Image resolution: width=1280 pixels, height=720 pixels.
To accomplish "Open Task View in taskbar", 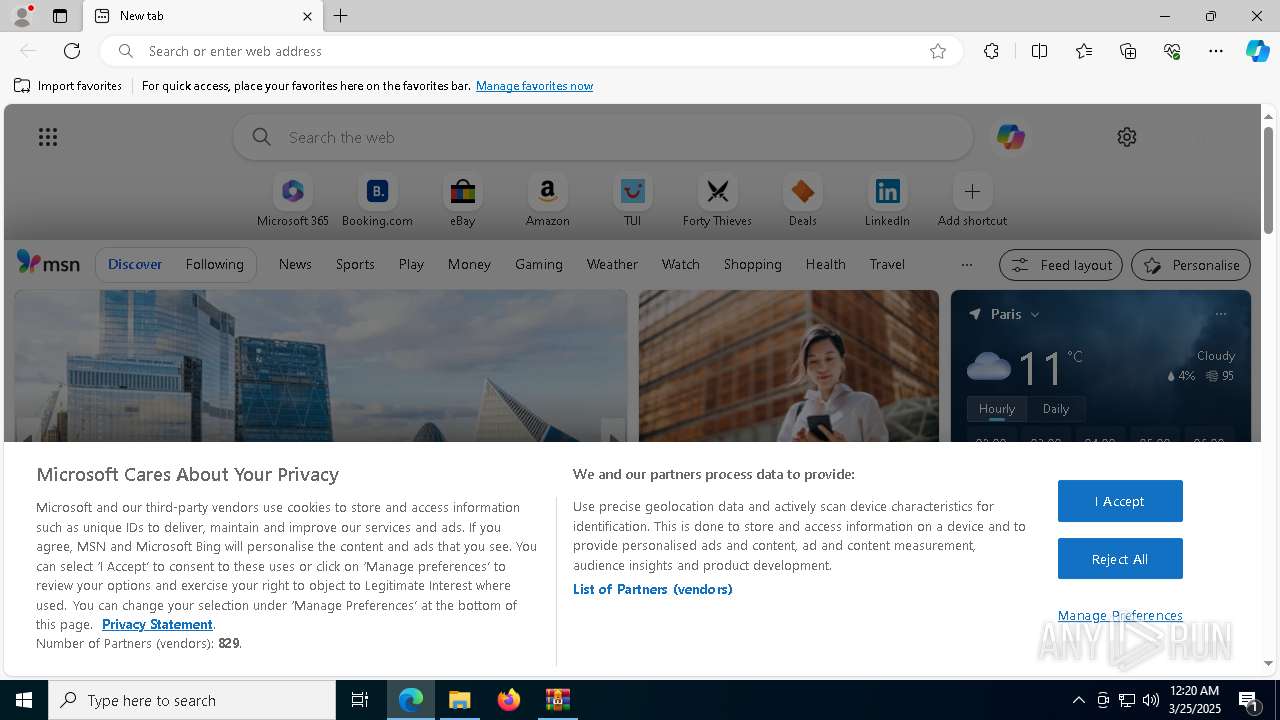I will (x=360, y=700).
